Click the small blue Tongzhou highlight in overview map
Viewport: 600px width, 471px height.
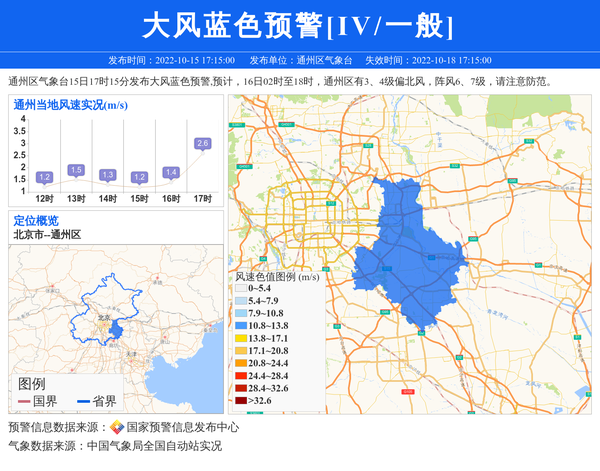(116, 329)
